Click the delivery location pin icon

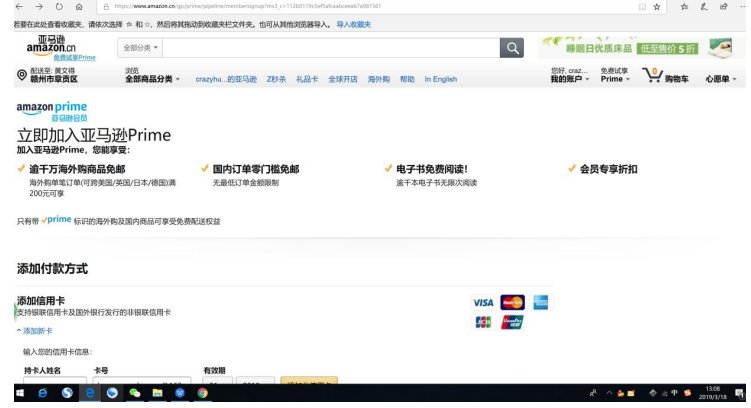coord(22,75)
